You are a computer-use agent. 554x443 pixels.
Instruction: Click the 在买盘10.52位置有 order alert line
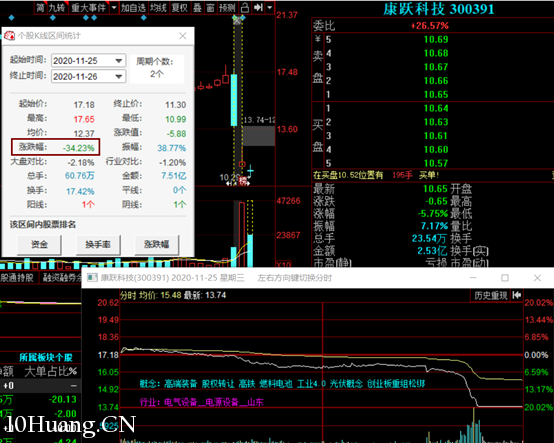(x=376, y=175)
